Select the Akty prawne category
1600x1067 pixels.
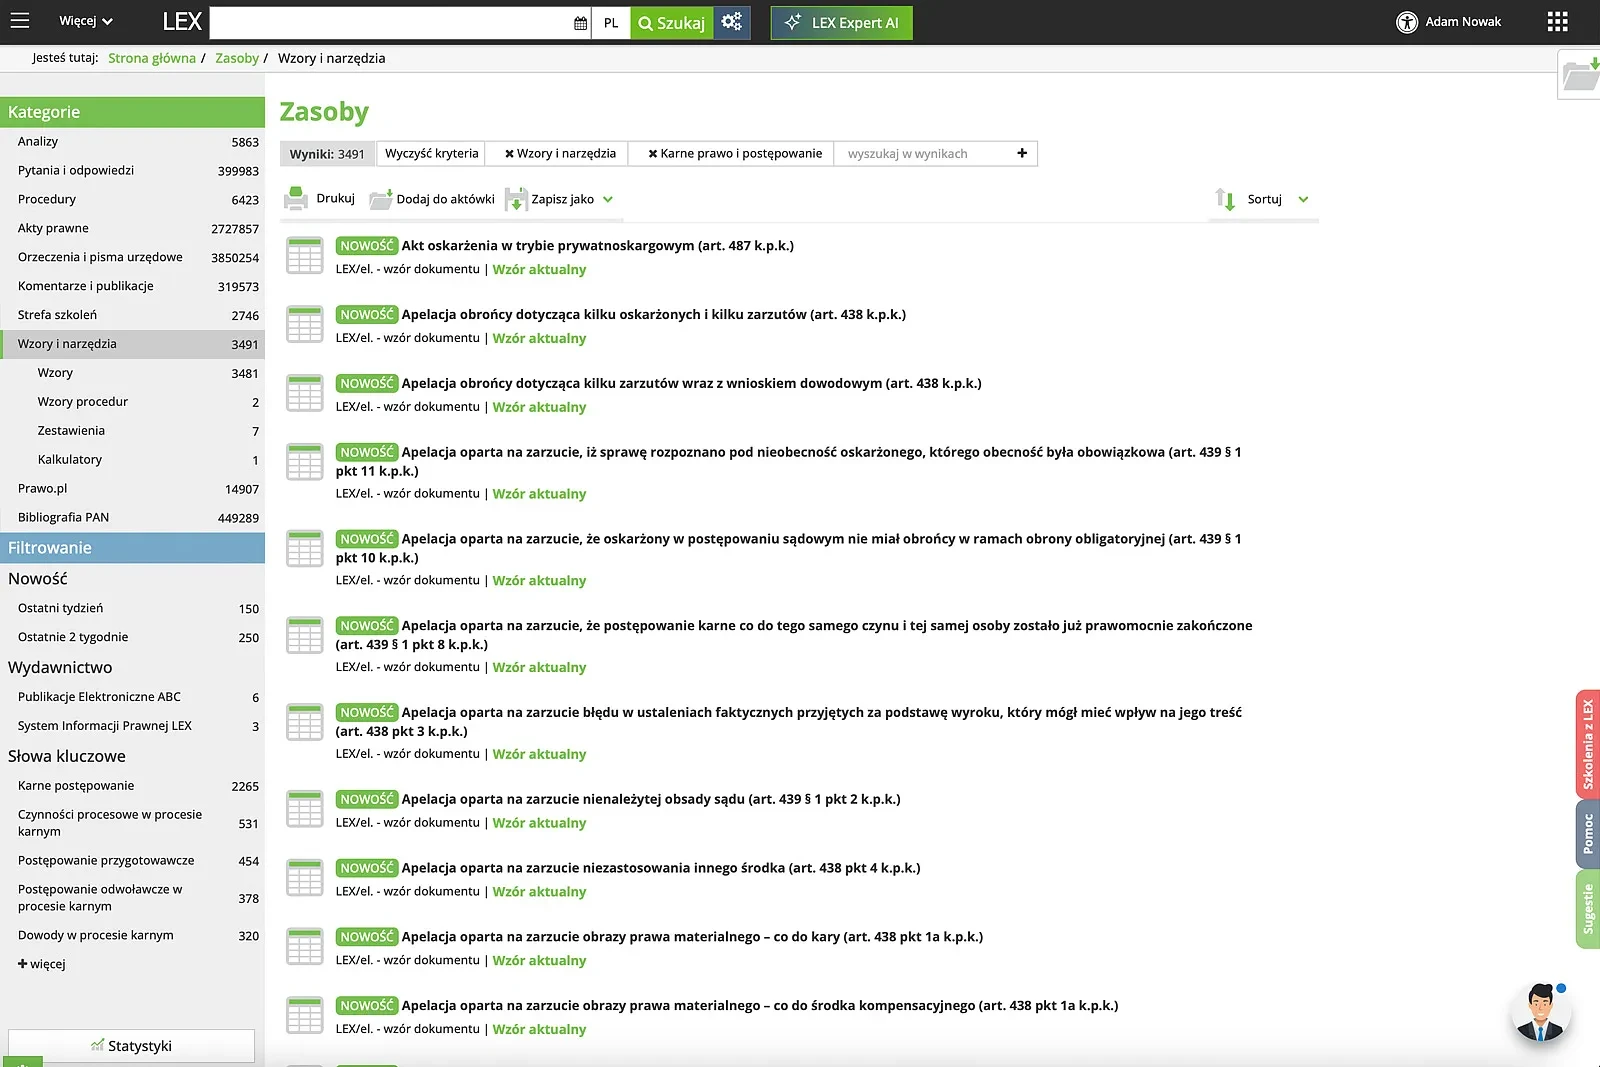coord(132,229)
